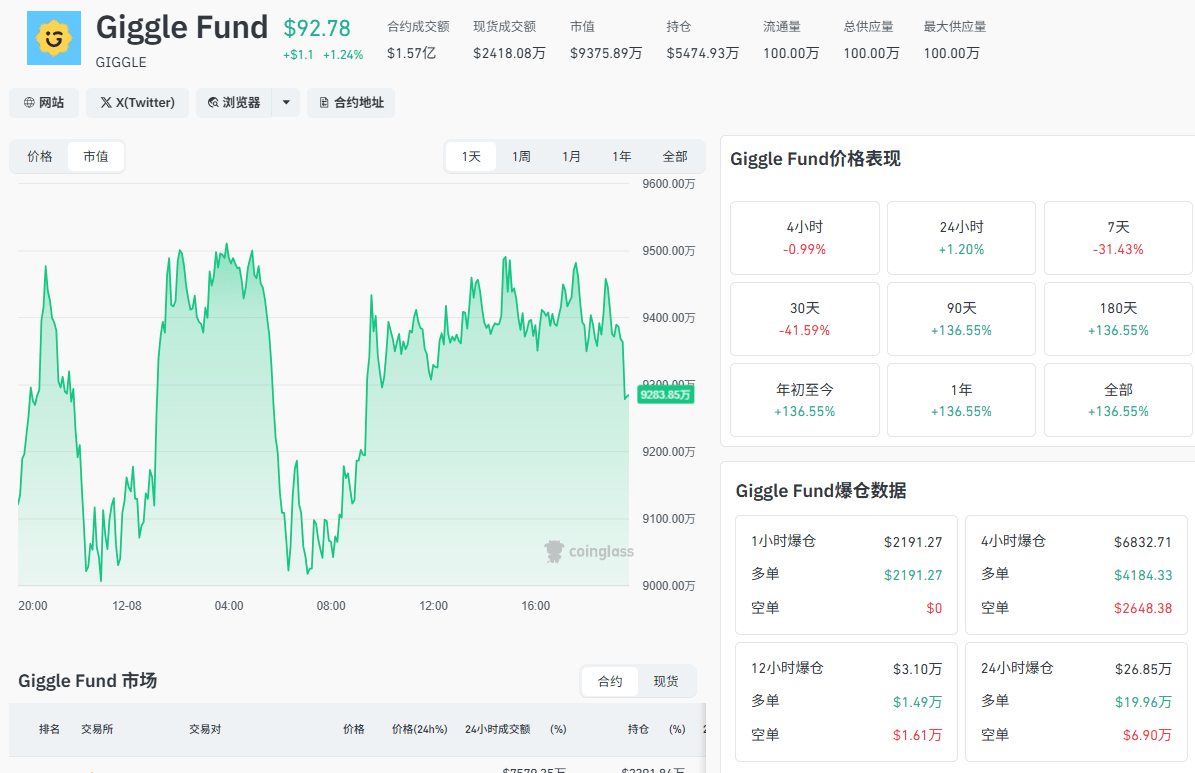Click the 市值 value $9375.89万
Screen dimensions: 1195x773
606,53
